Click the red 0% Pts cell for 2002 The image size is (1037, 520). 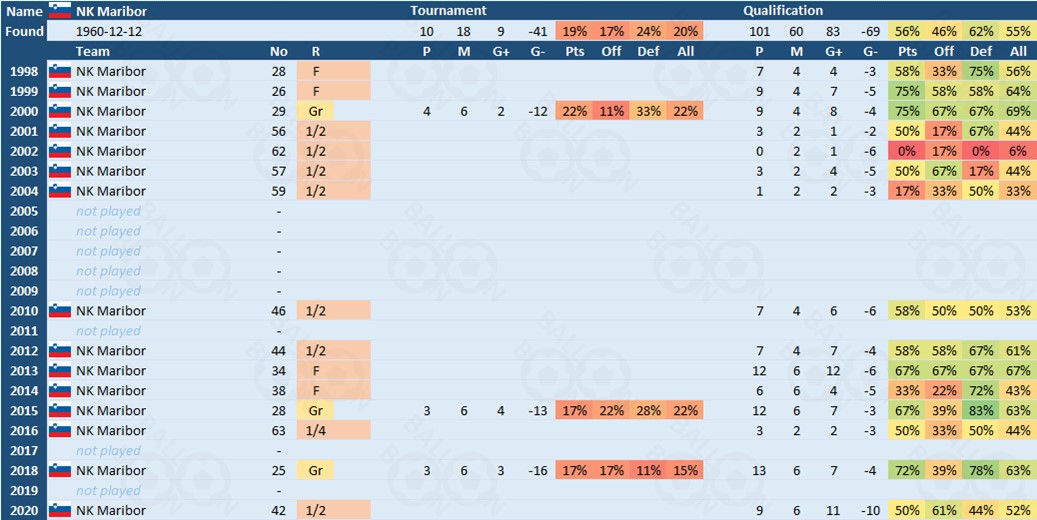point(908,151)
